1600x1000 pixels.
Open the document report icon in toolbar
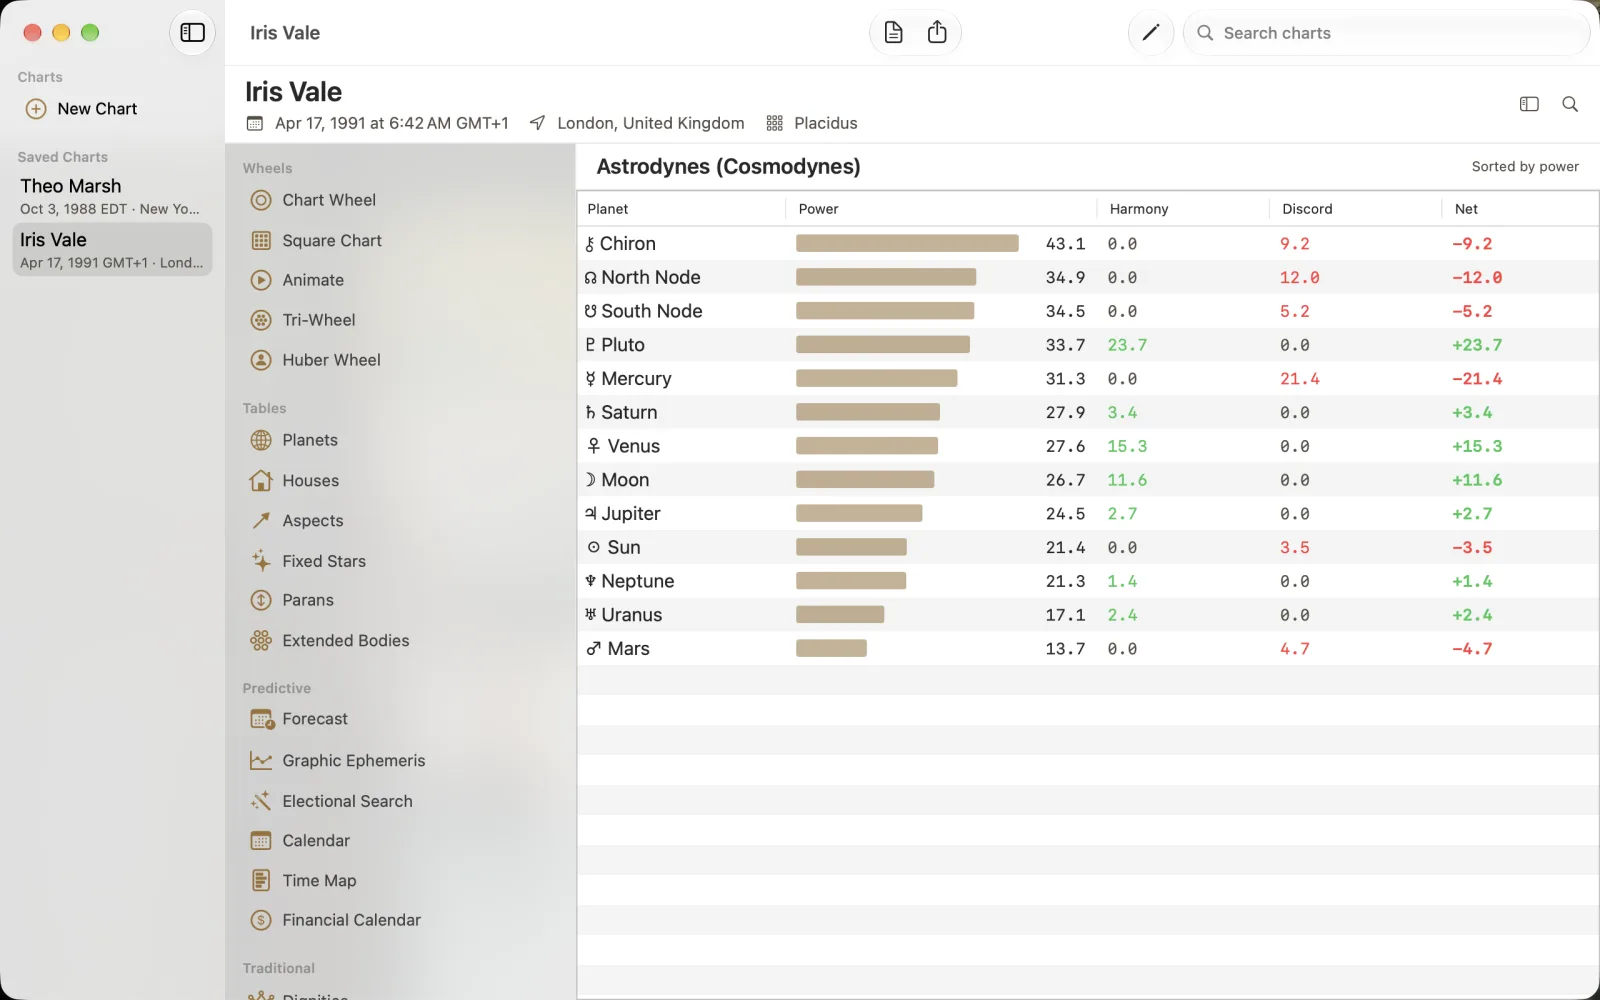pos(893,33)
